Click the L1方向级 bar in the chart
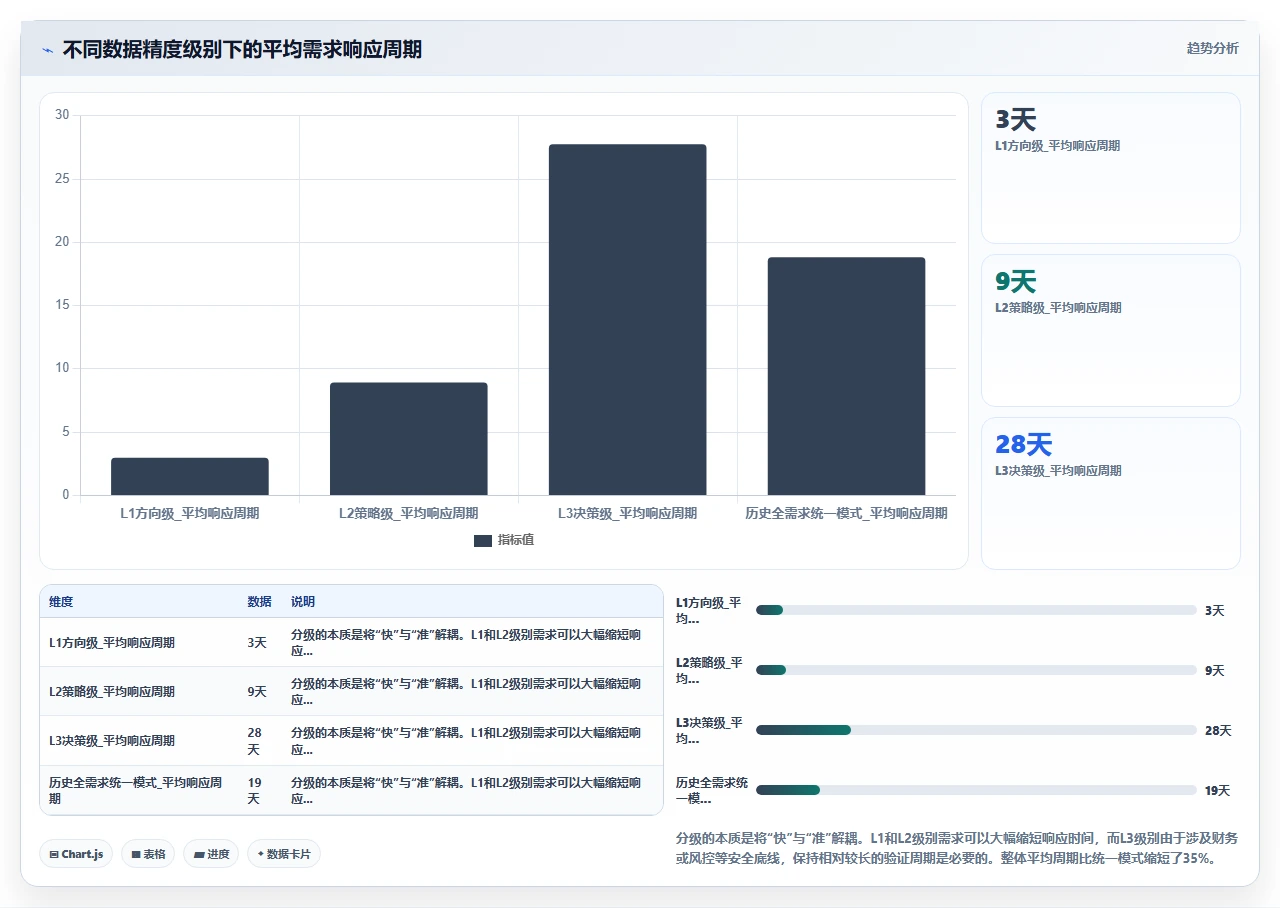 (190, 476)
